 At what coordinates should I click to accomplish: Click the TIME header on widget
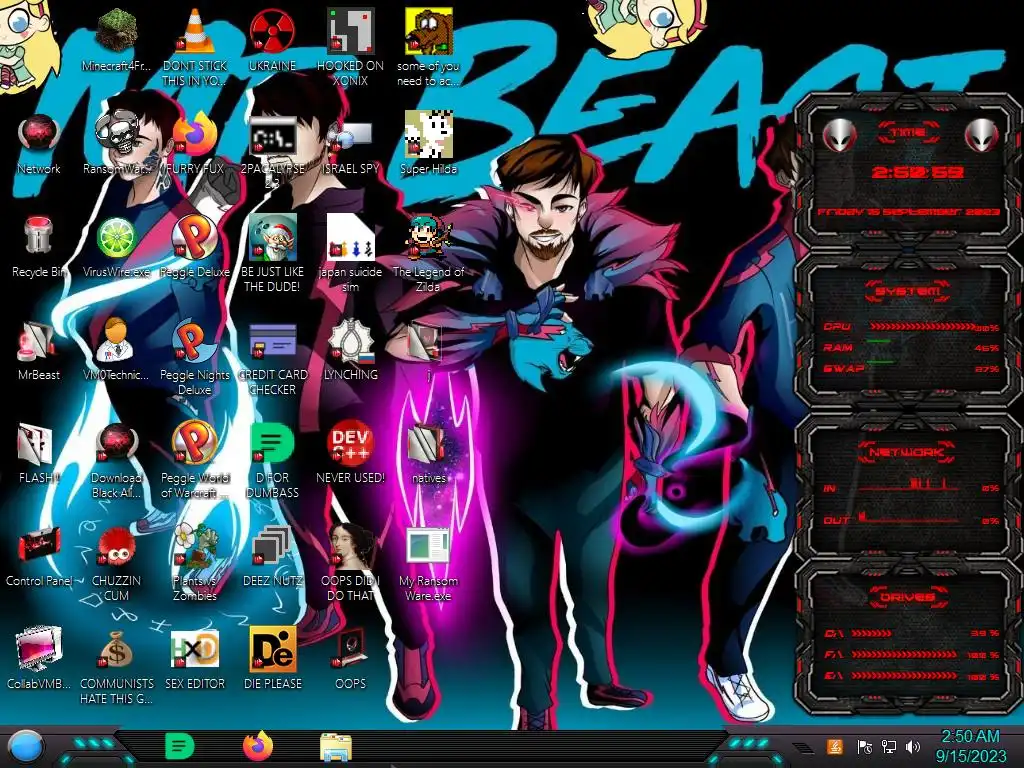click(908, 133)
